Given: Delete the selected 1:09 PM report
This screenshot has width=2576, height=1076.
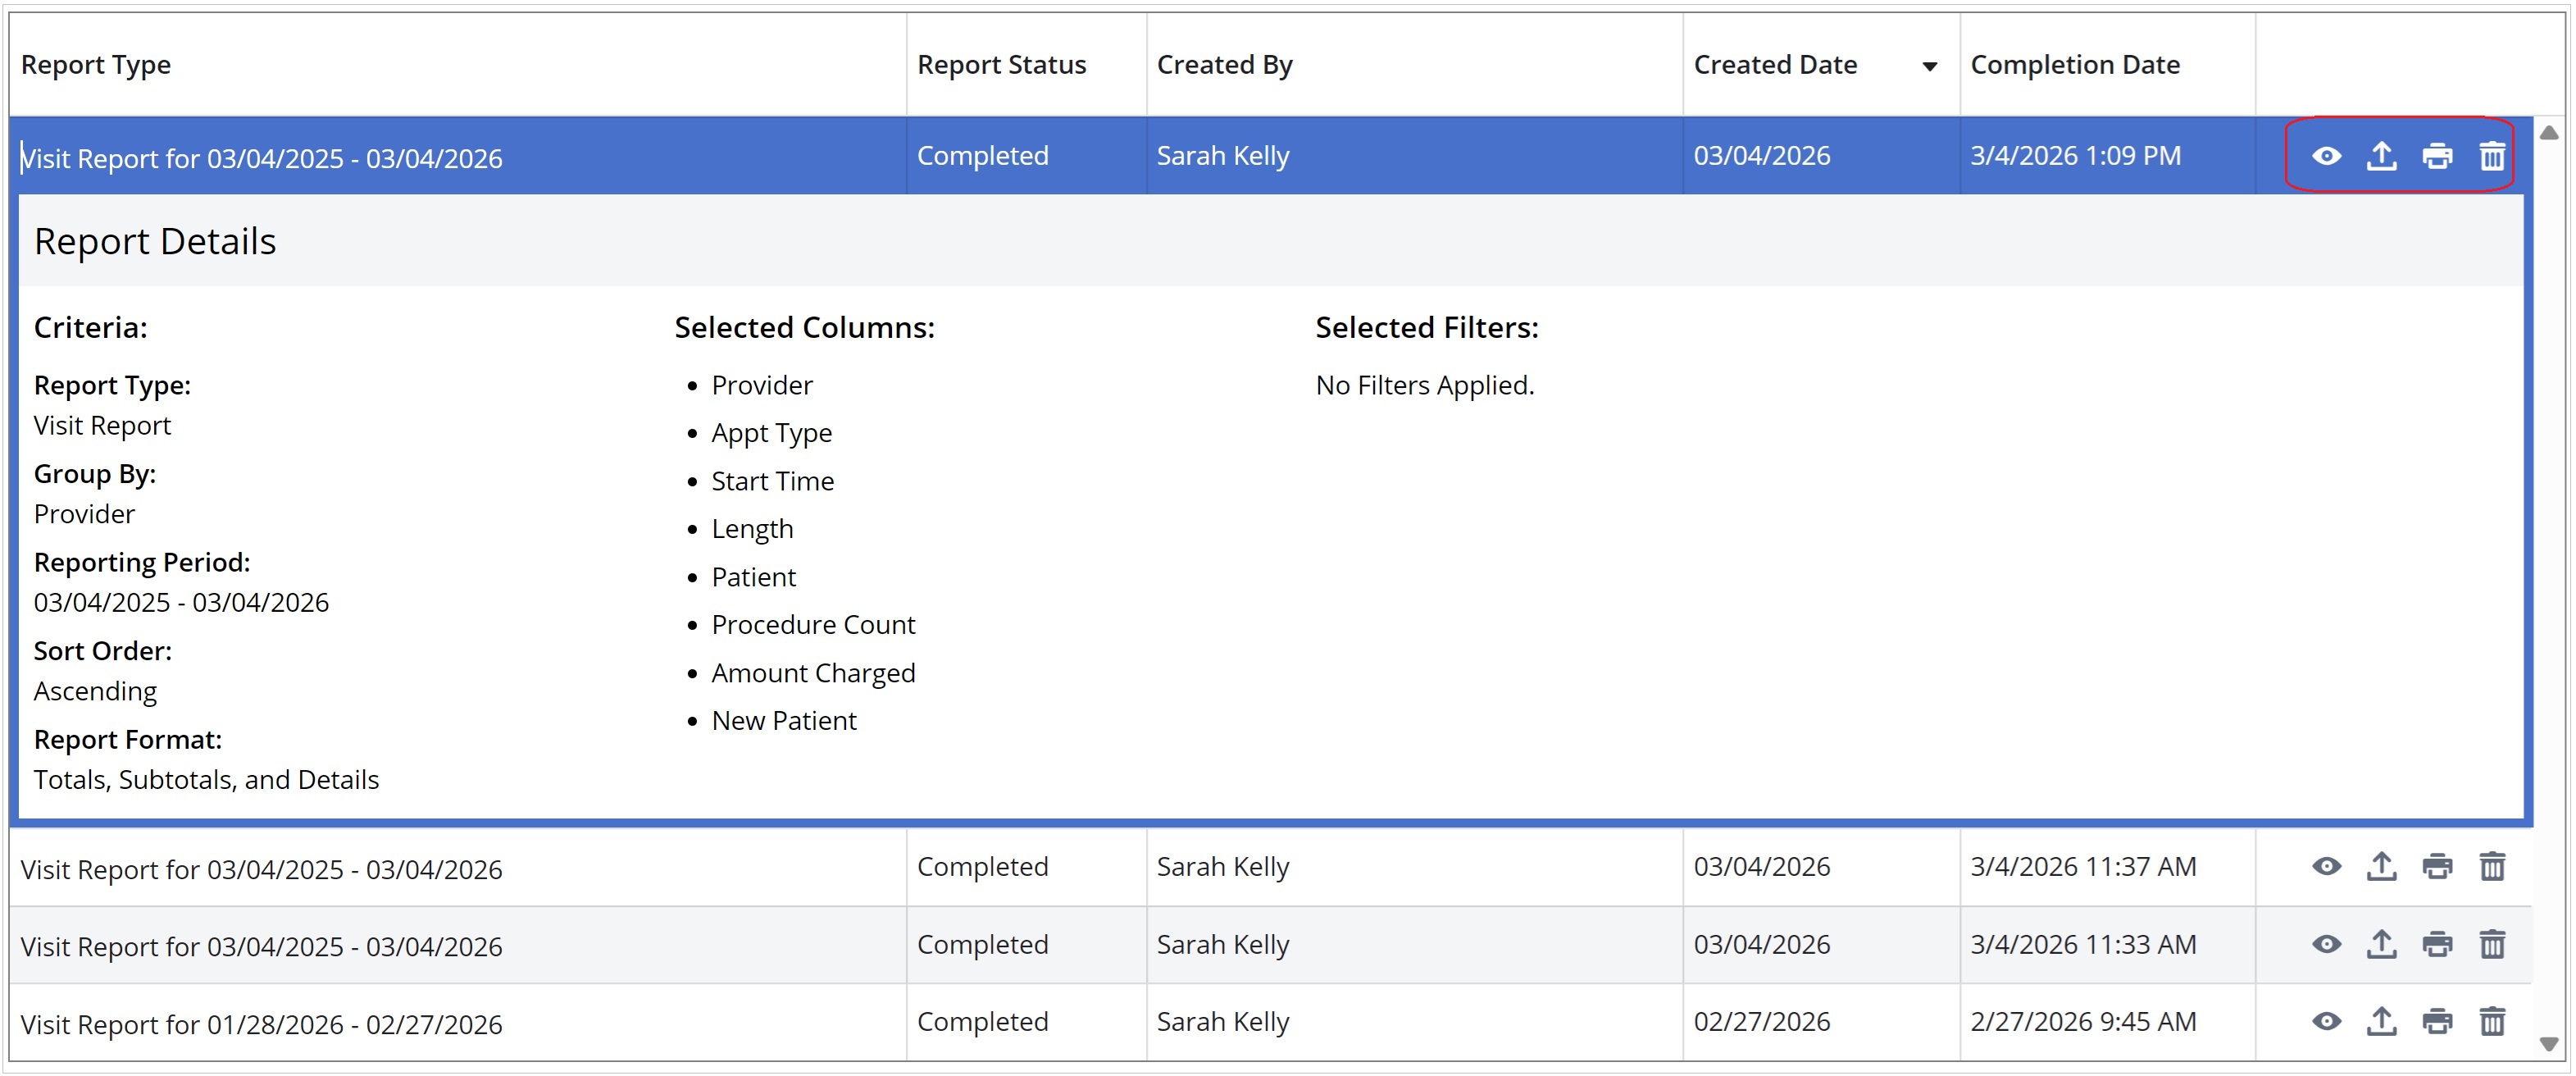Looking at the screenshot, I should (x=2492, y=156).
